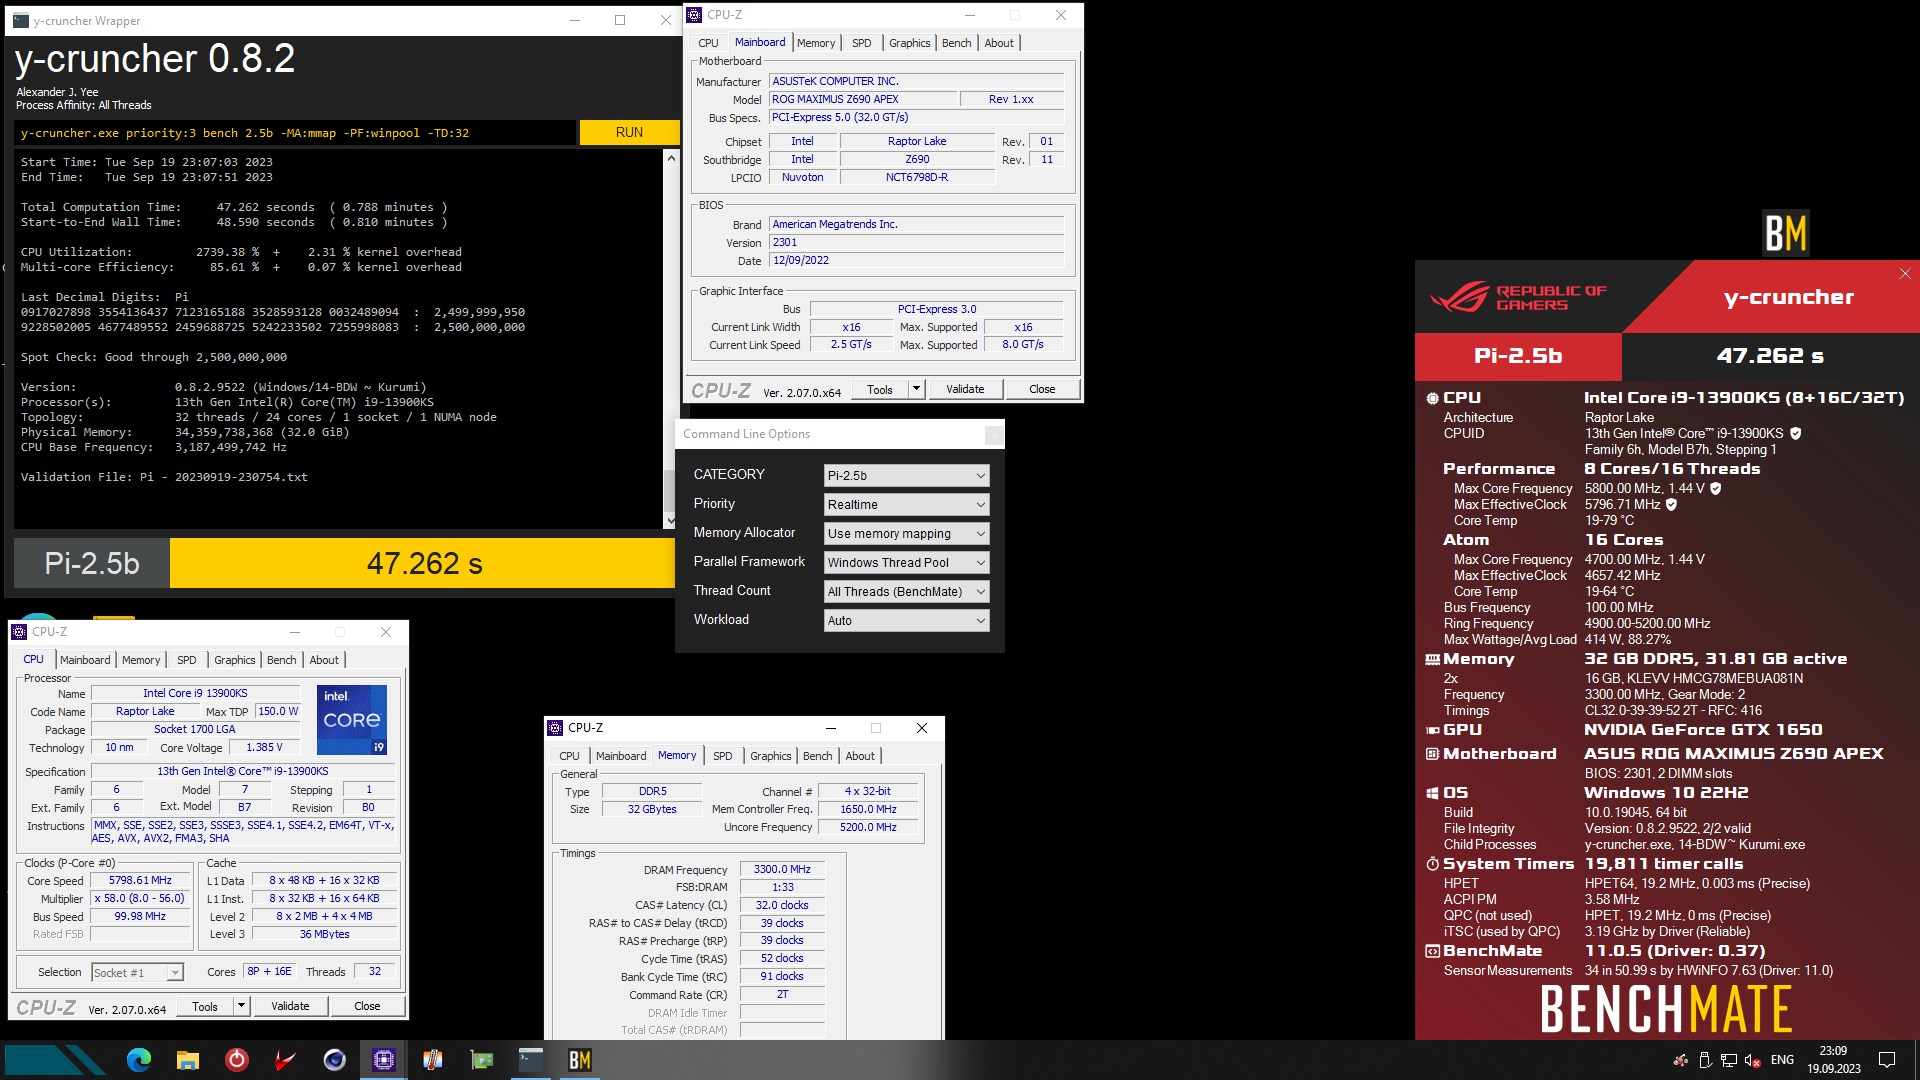
Task: Open the Parallel Framework dropdown
Action: coord(907,563)
